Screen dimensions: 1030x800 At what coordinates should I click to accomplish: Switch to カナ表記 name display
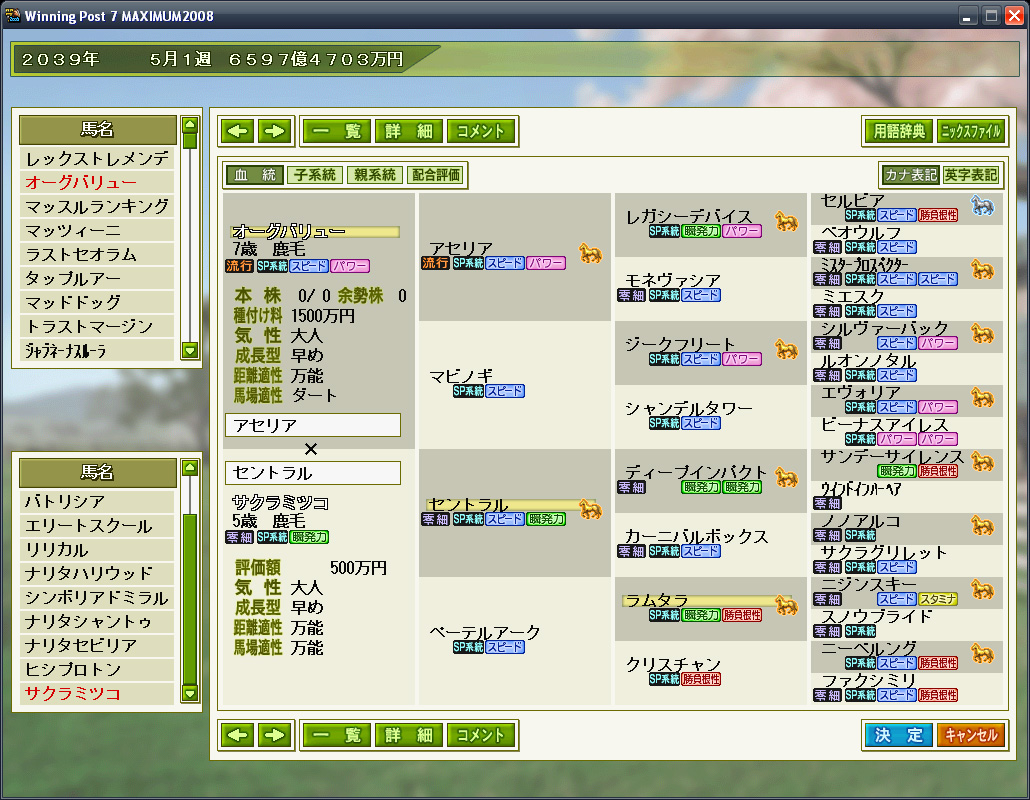[x=910, y=175]
